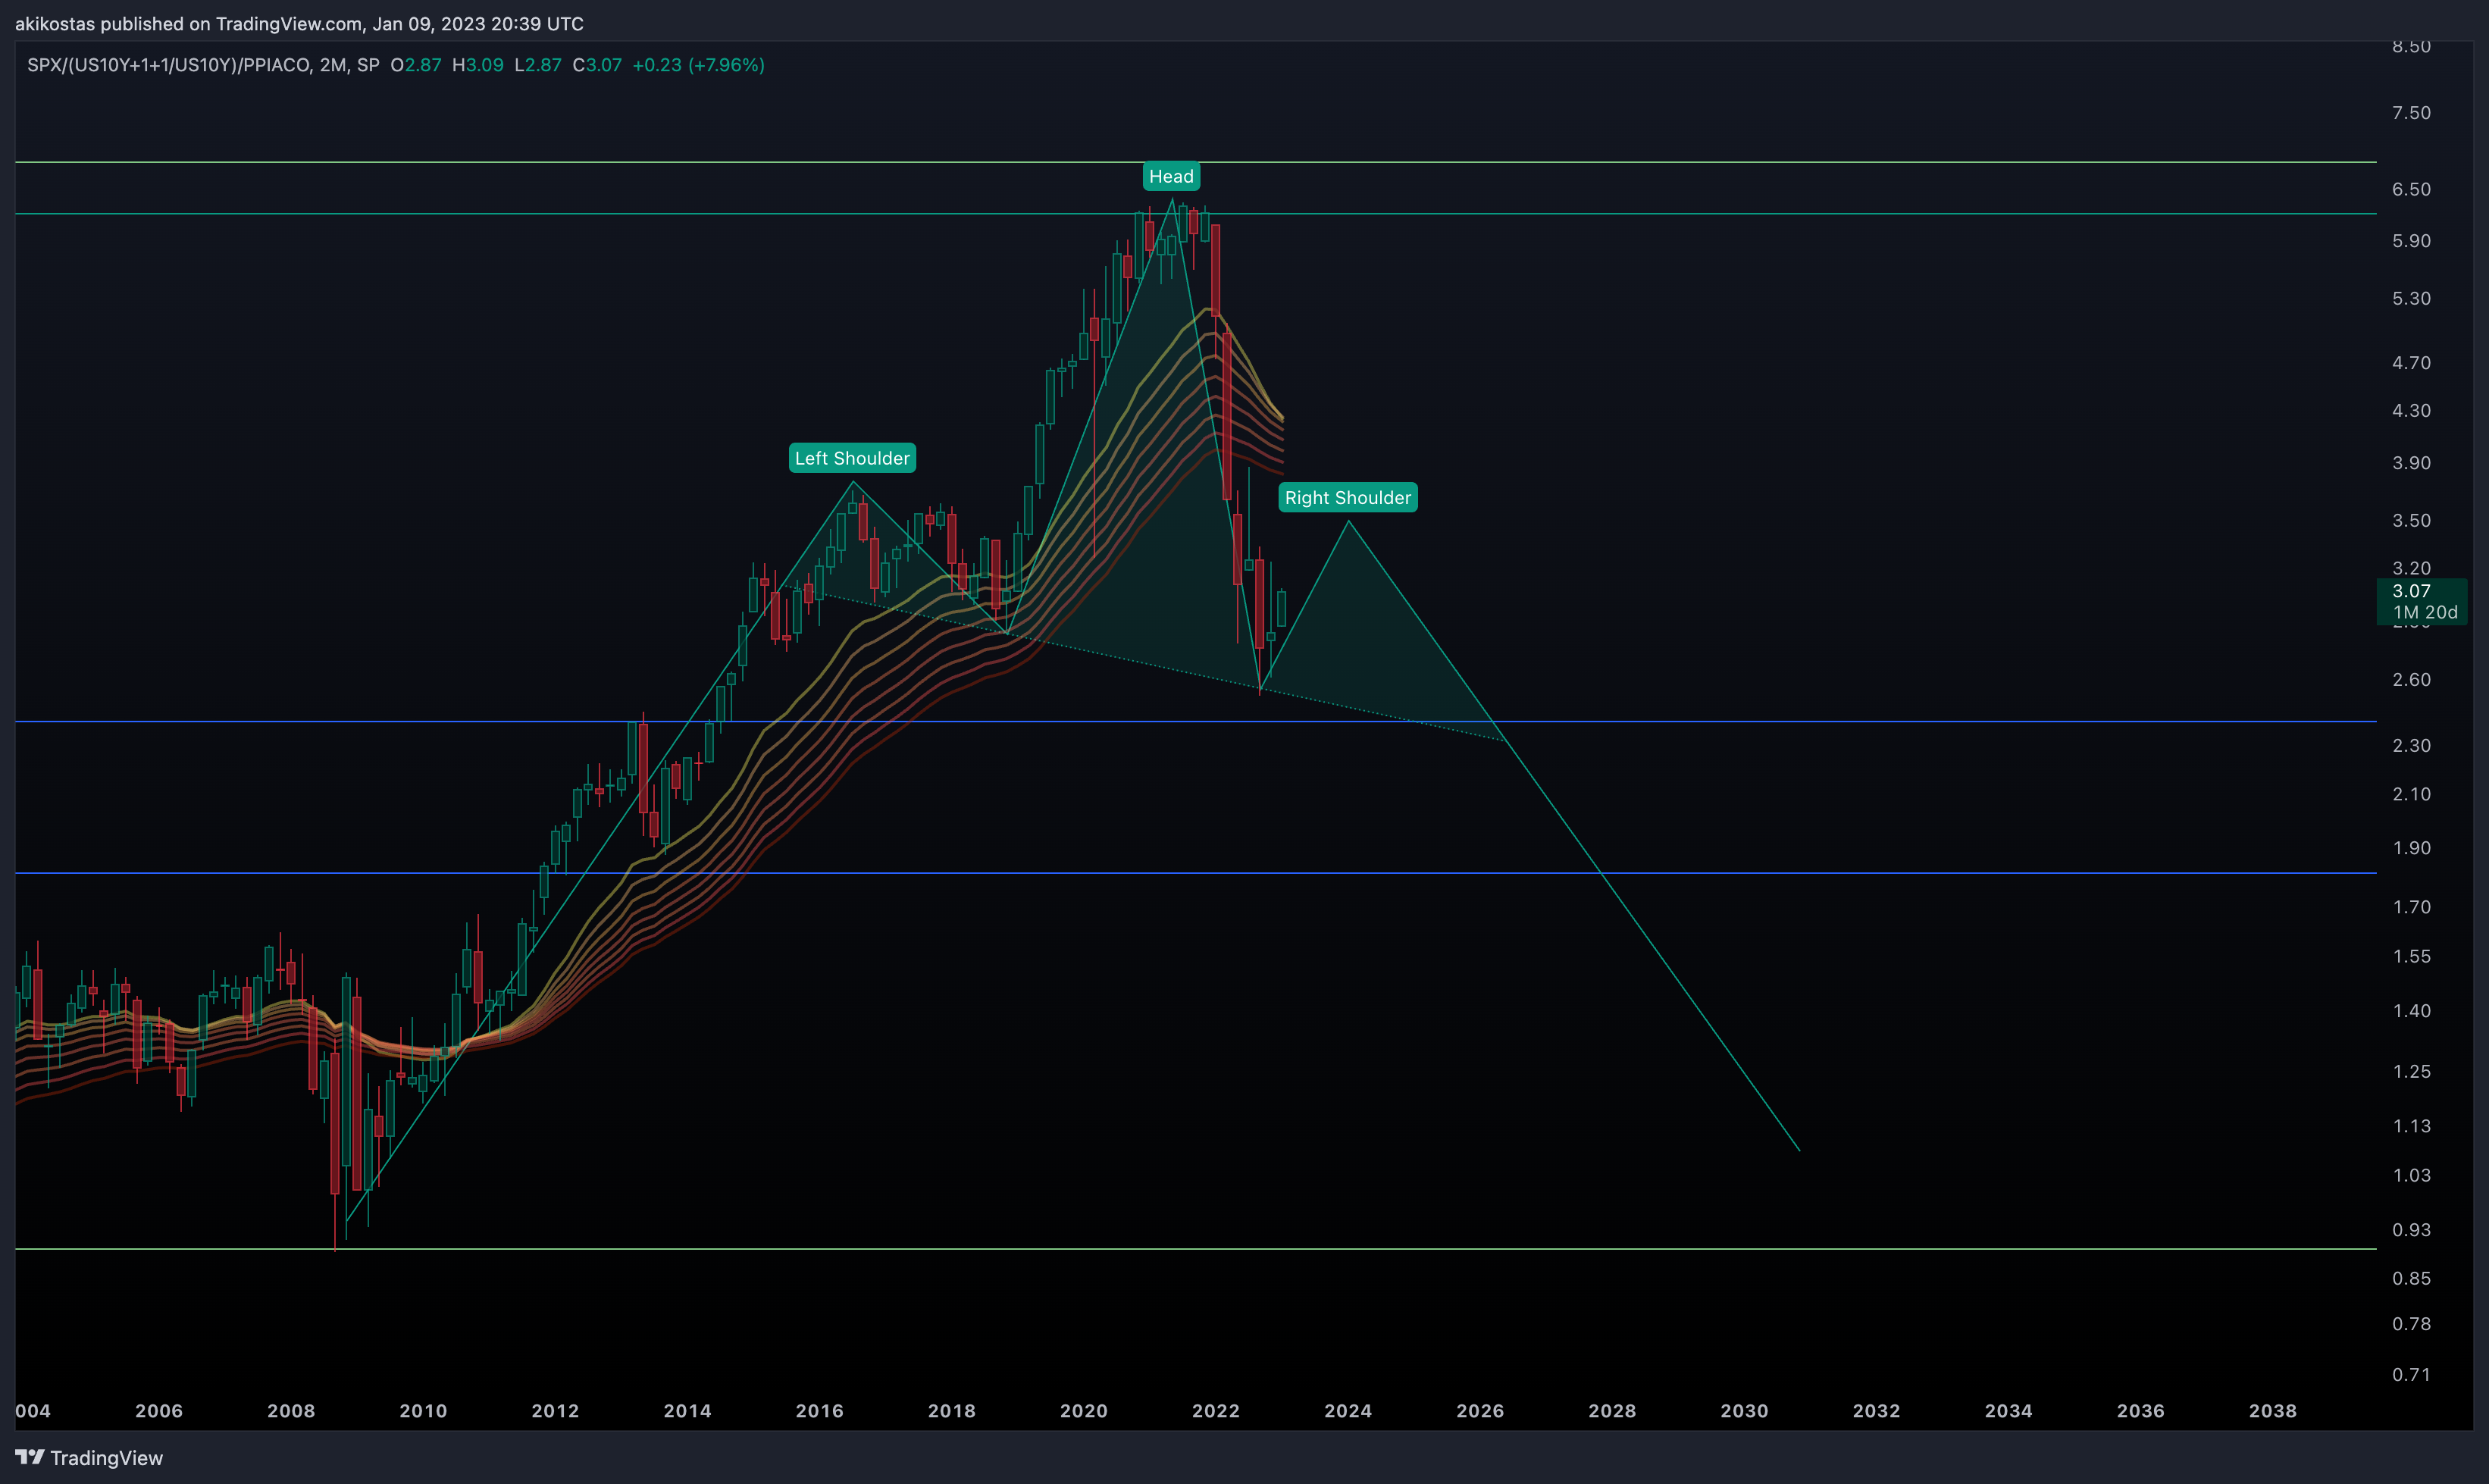The width and height of the screenshot is (2489, 1484).
Task: Click the 2.60 price scale label
Action: [x=2411, y=679]
